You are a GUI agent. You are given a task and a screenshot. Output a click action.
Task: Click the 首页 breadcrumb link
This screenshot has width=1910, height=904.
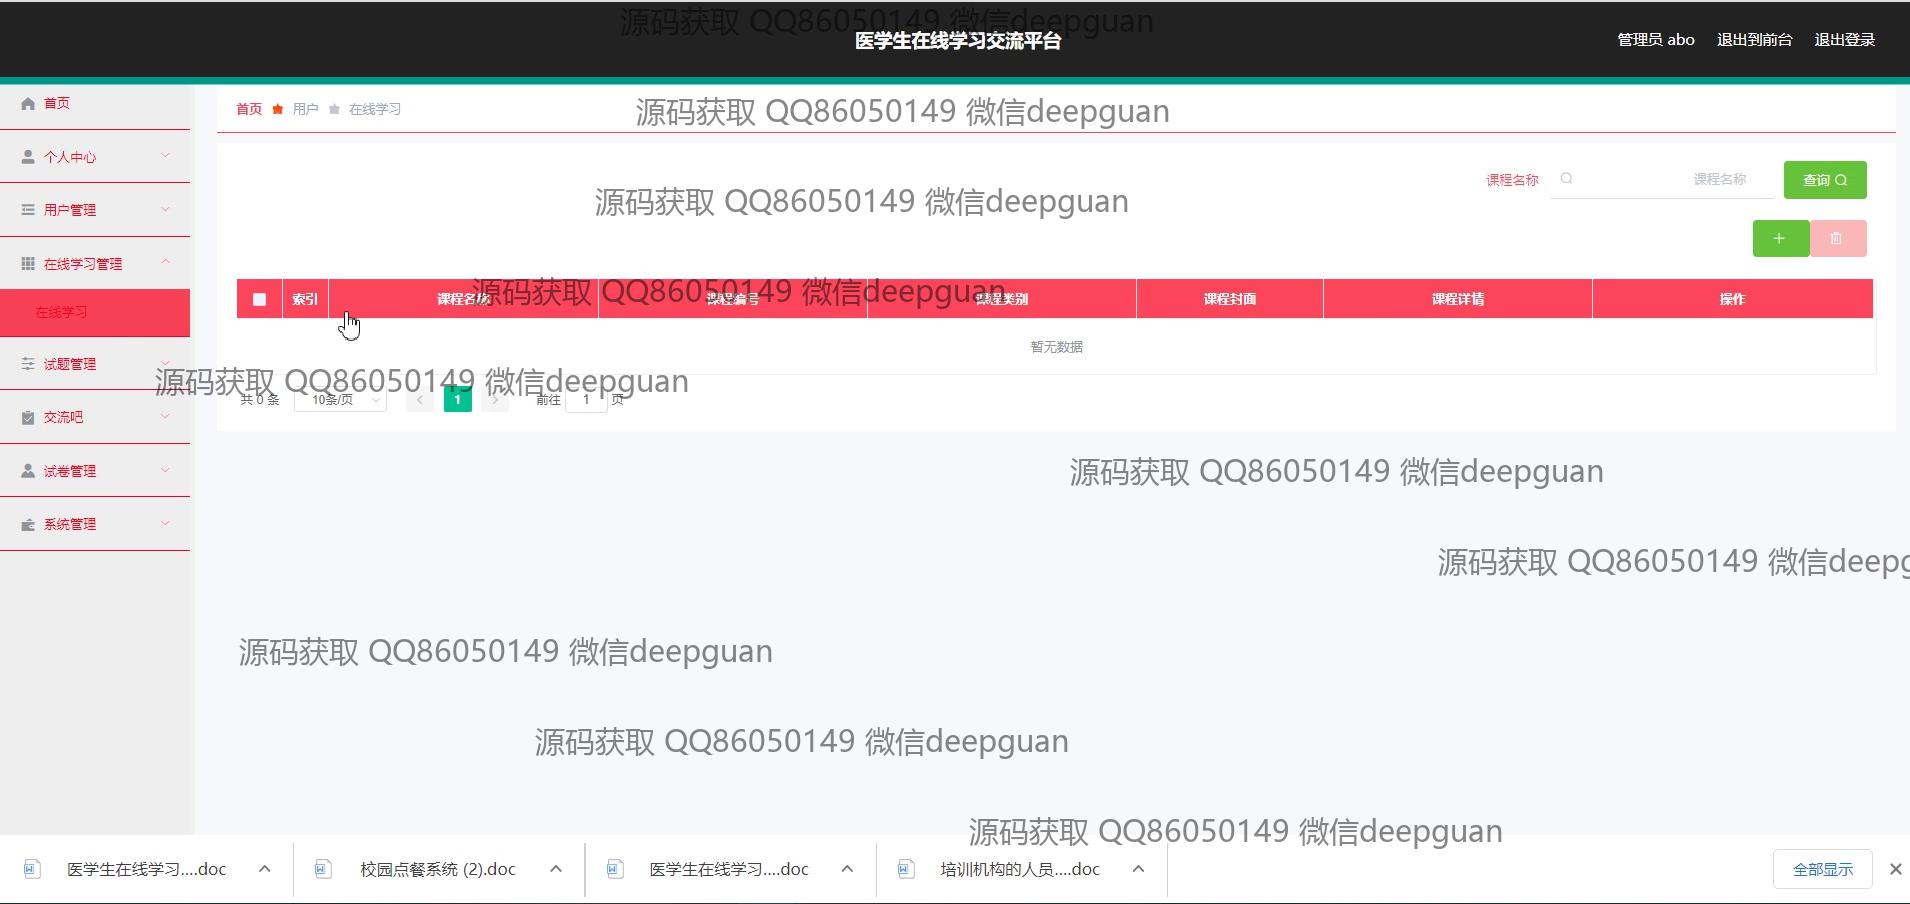[249, 109]
